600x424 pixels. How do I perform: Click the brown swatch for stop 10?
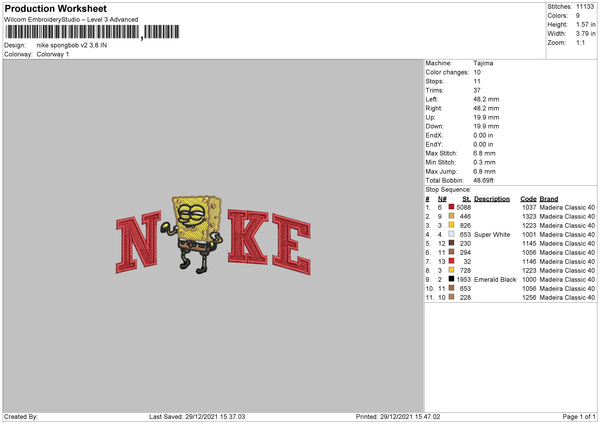tap(451, 288)
